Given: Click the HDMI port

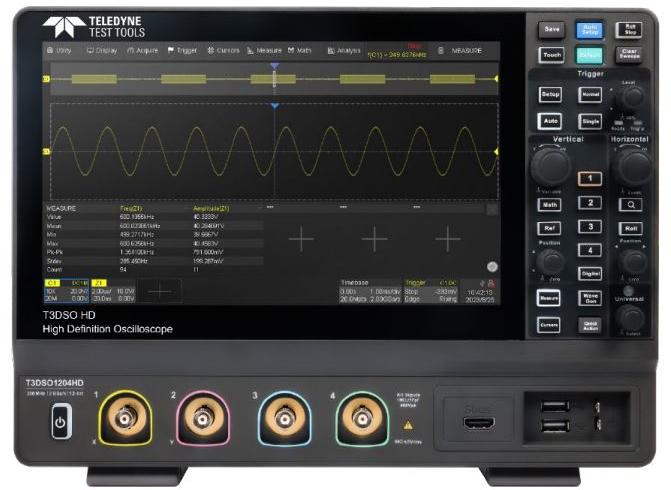Looking at the screenshot, I should click(x=478, y=422).
